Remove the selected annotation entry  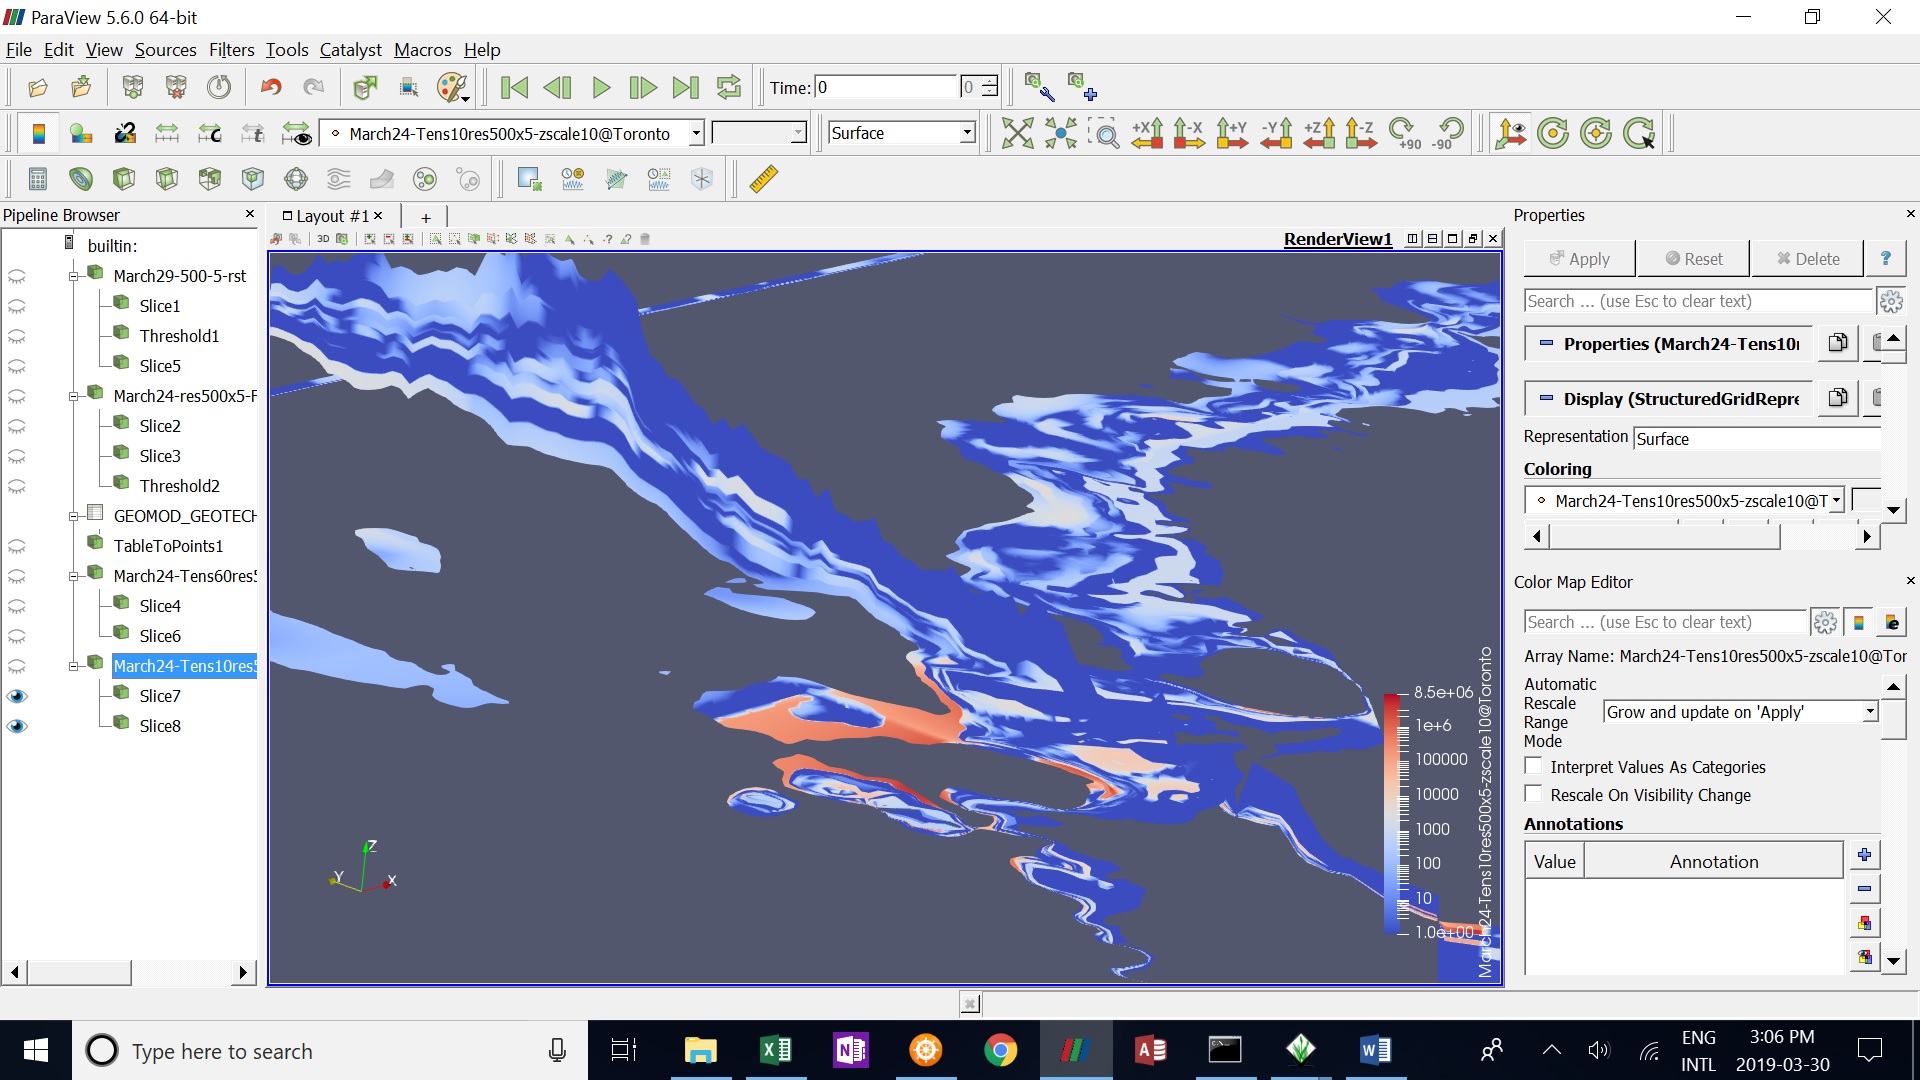pos(1864,889)
